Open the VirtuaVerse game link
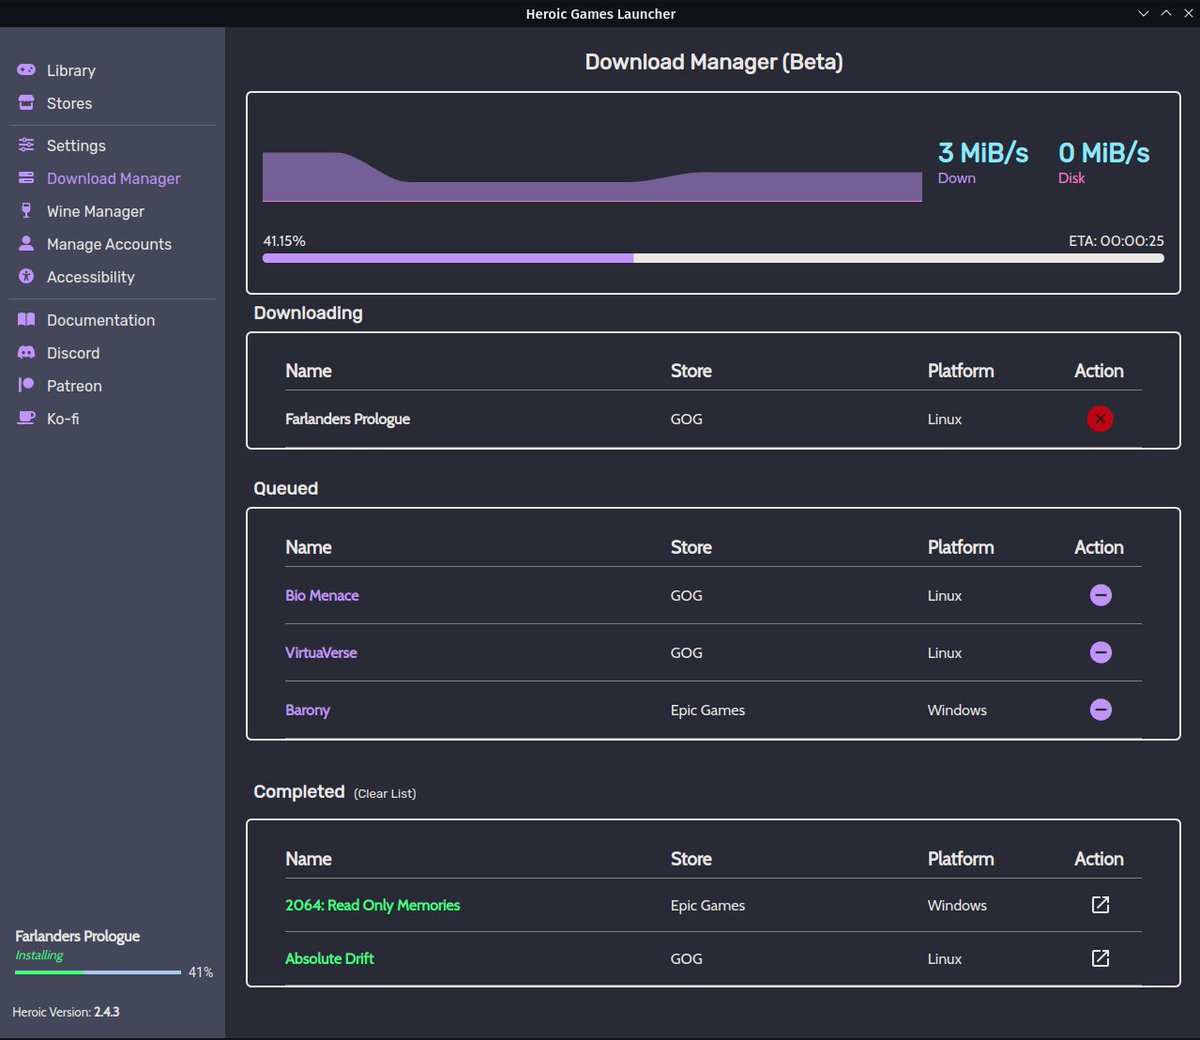The image size is (1200, 1040). point(321,652)
